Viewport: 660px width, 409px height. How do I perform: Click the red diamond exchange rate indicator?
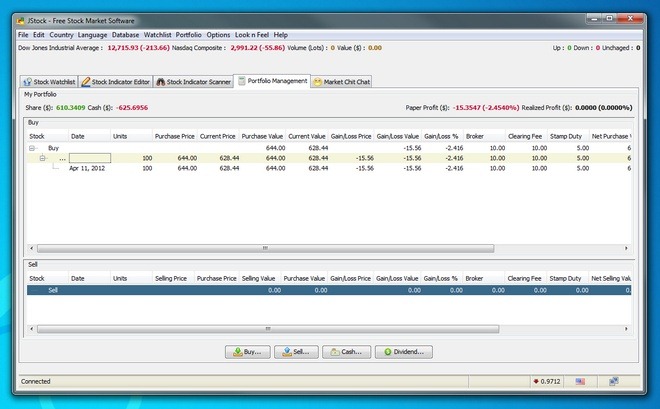536,381
